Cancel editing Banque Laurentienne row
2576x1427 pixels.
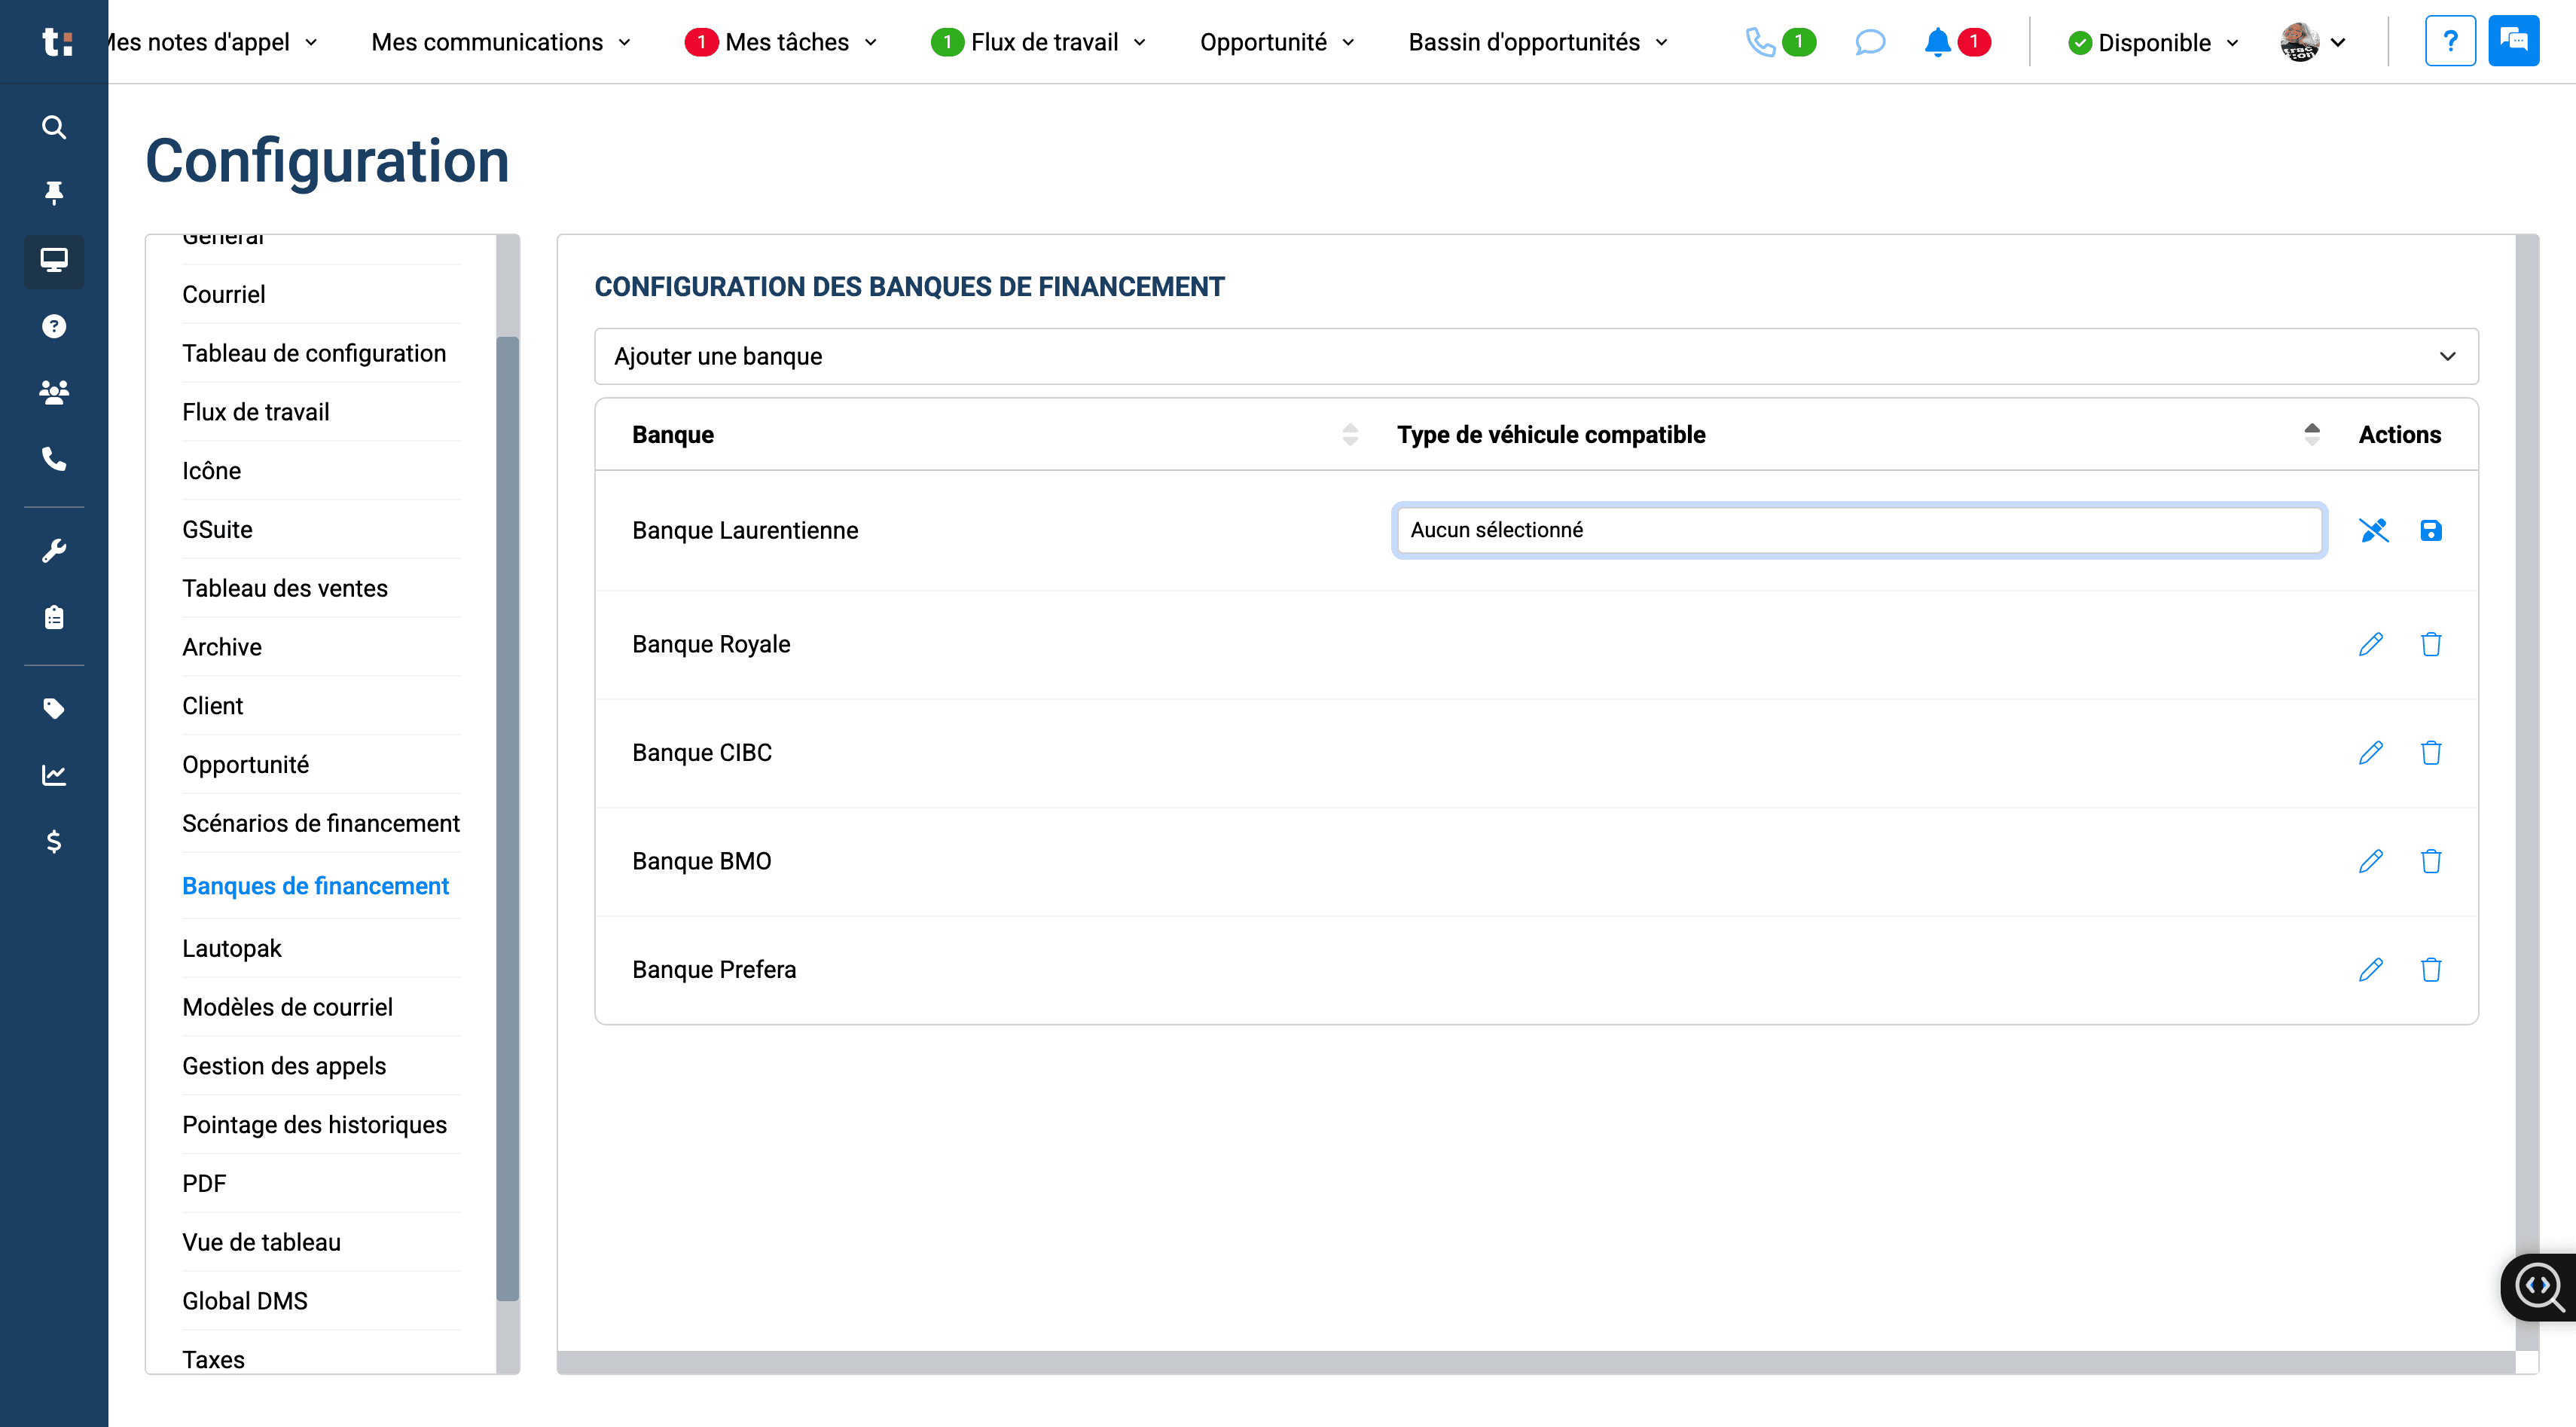pos(2374,530)
